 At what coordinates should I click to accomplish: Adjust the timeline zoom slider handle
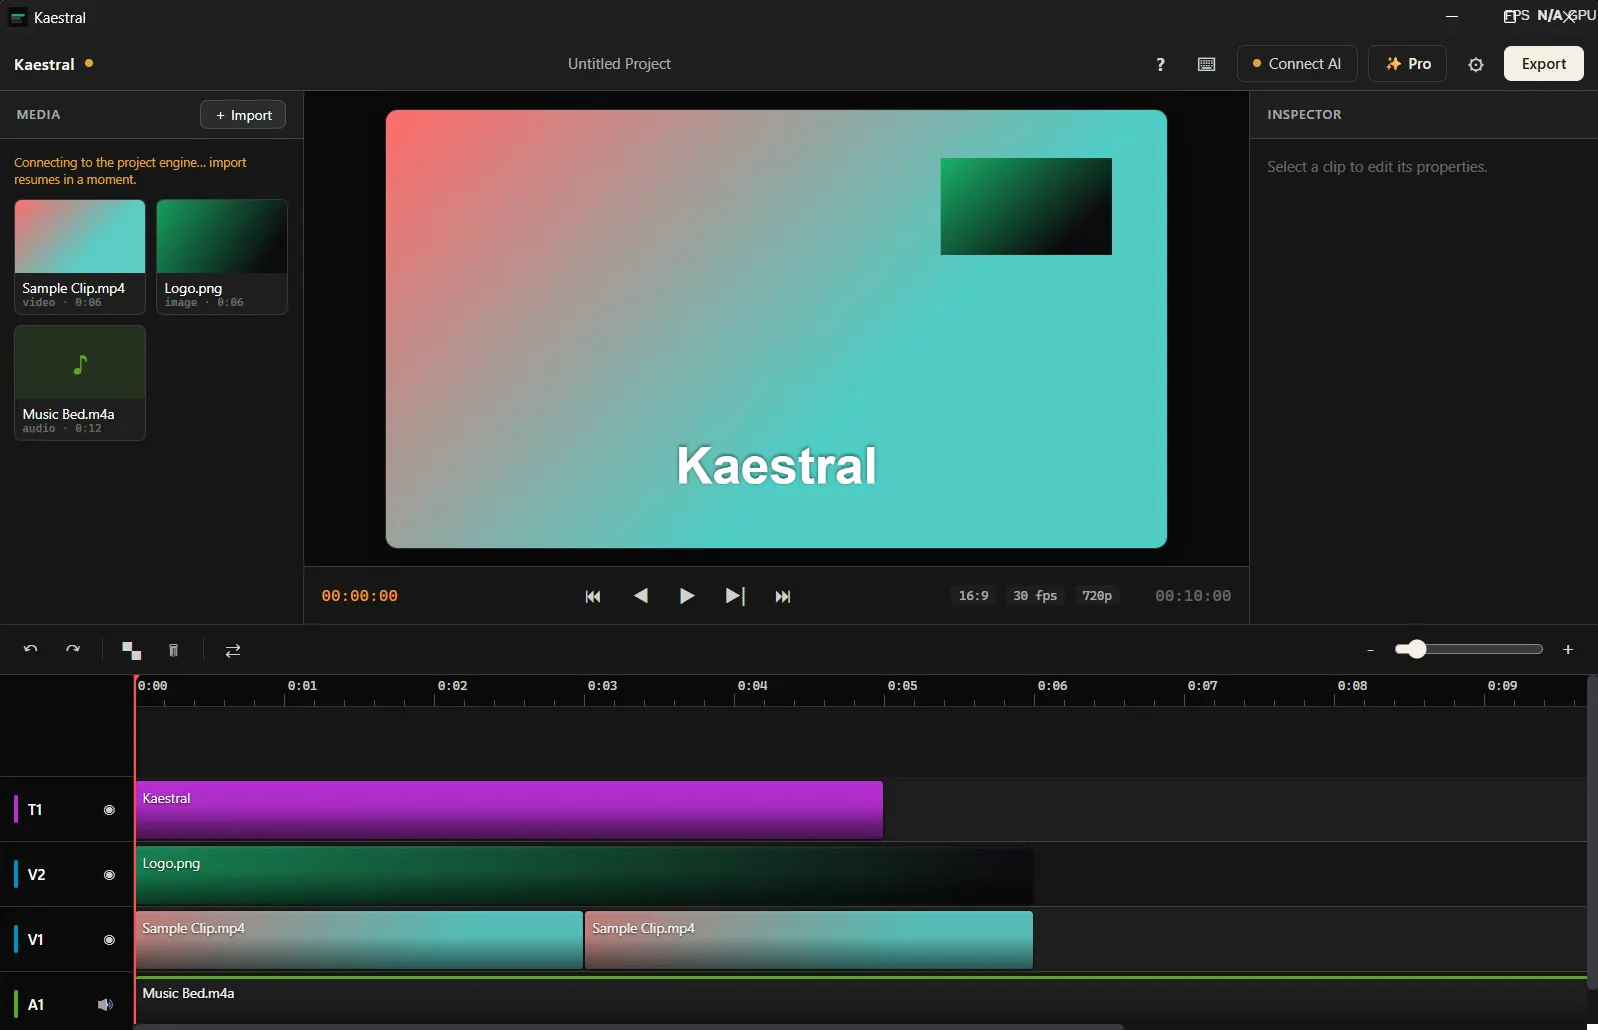pos(1416,649)
